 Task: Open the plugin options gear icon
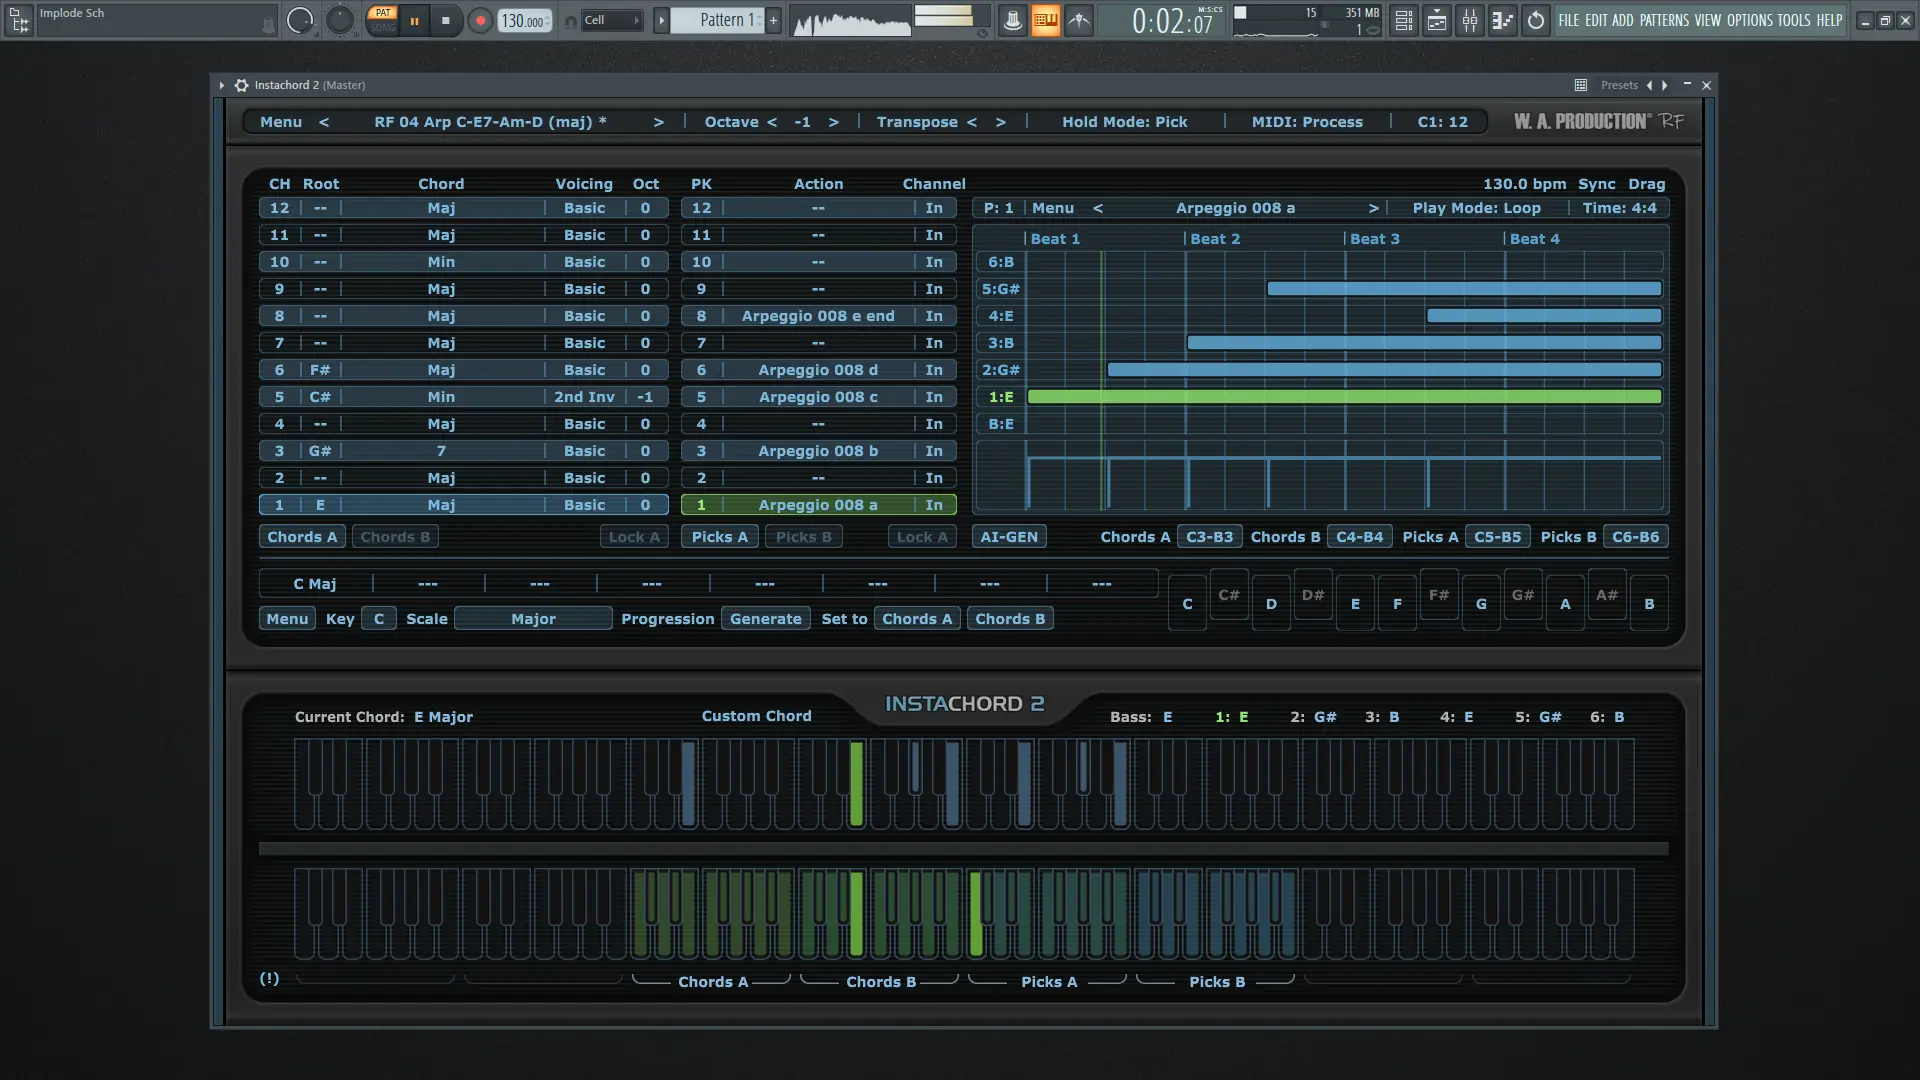coord(241,85)
